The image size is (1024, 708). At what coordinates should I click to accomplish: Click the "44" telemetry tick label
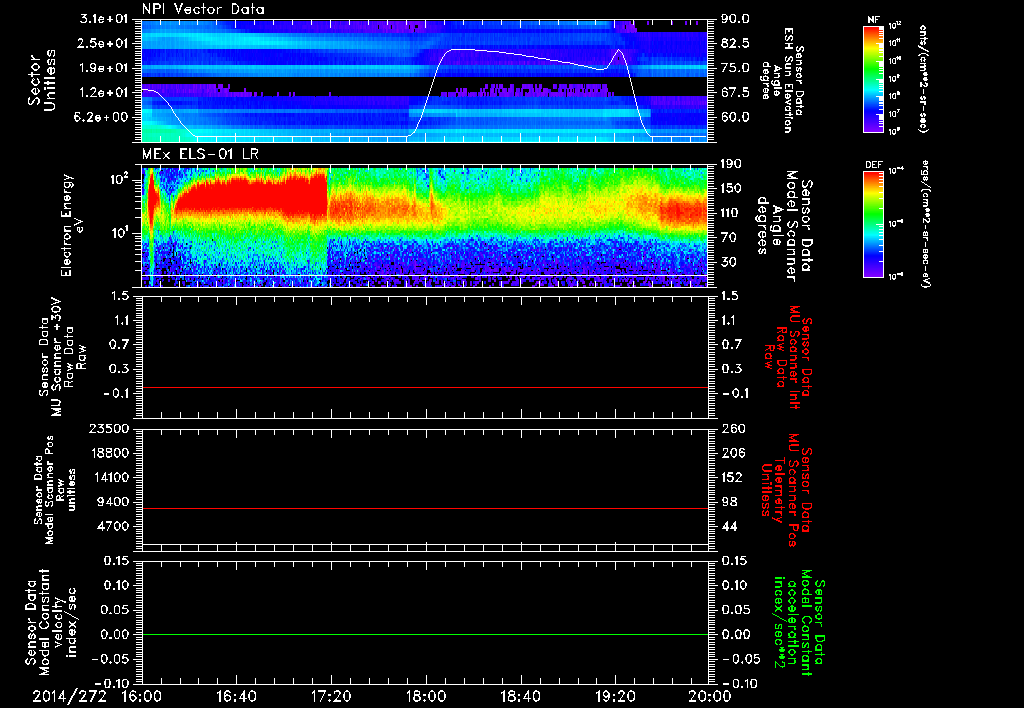click(729, 526)
